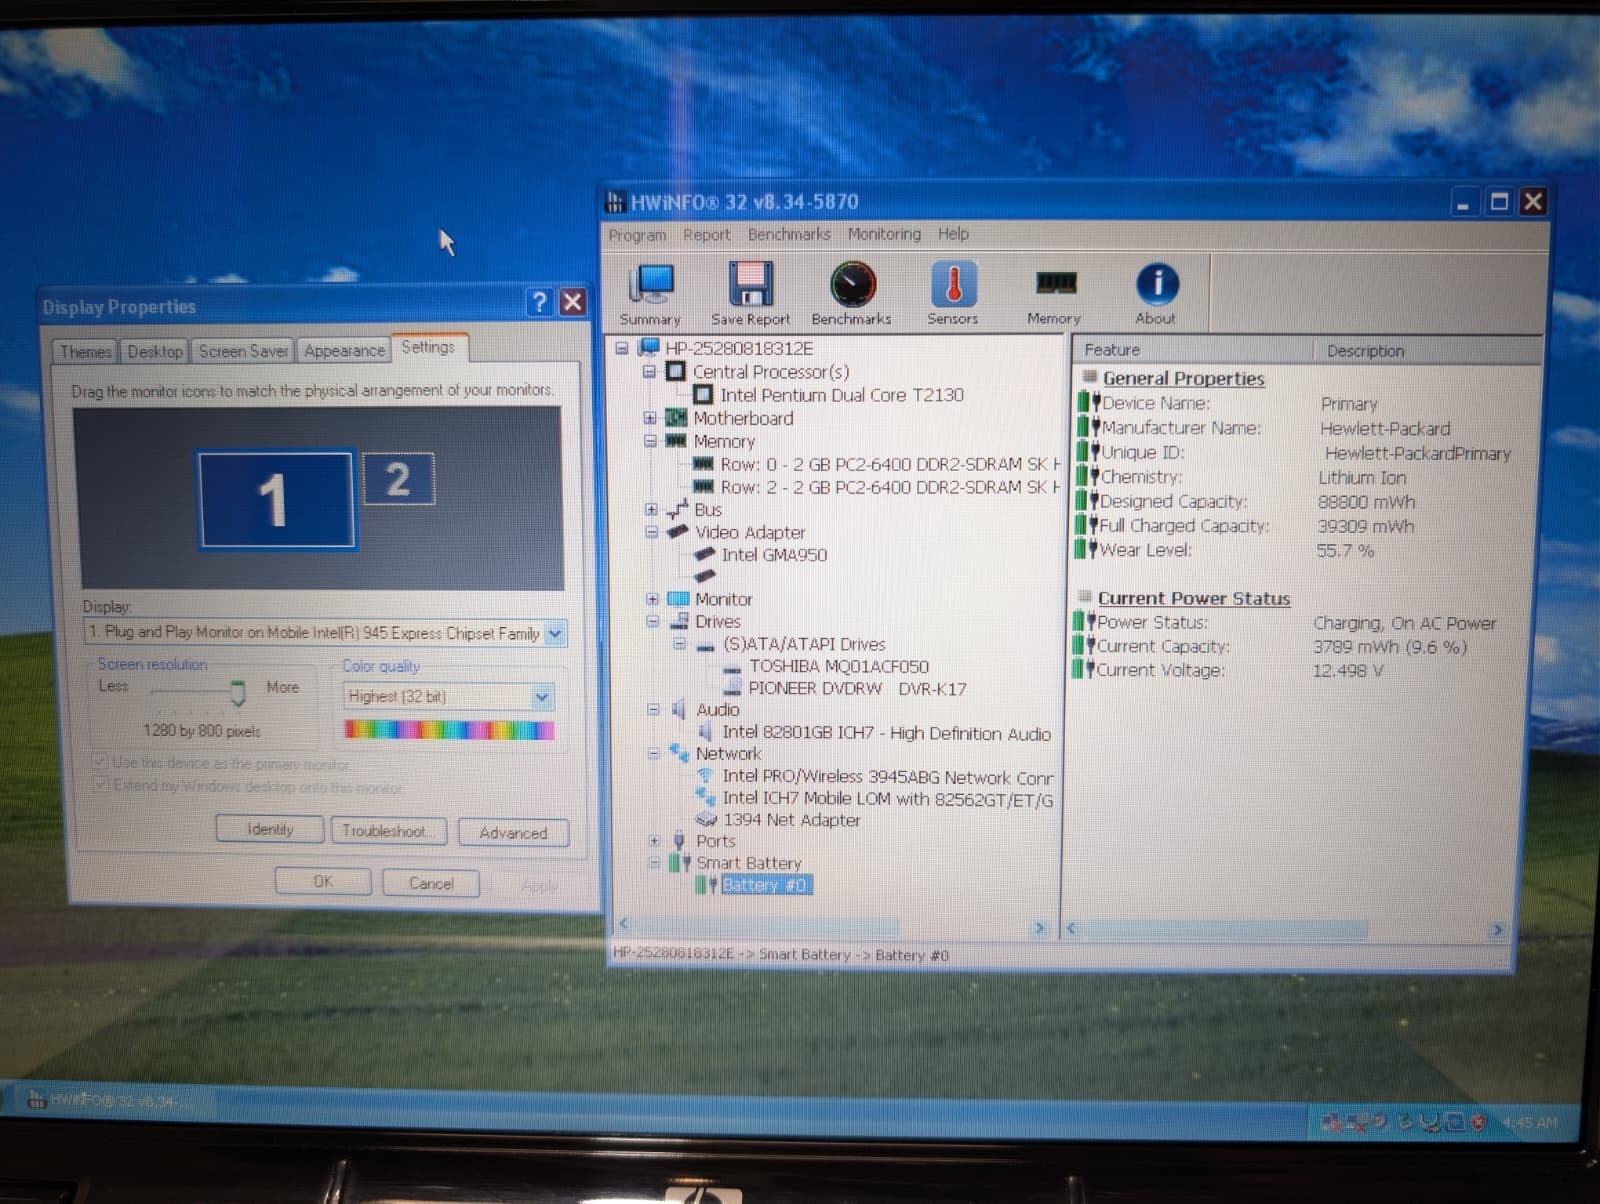Switch to the Appearance tab

pos(344,351)
